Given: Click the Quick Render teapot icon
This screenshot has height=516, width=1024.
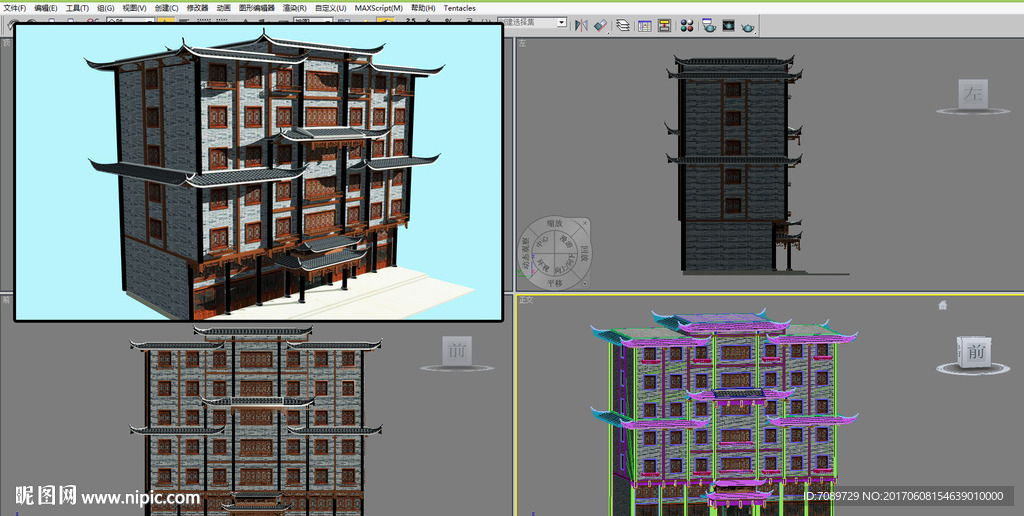Looking at the screenshot, I should click(748, 25).
